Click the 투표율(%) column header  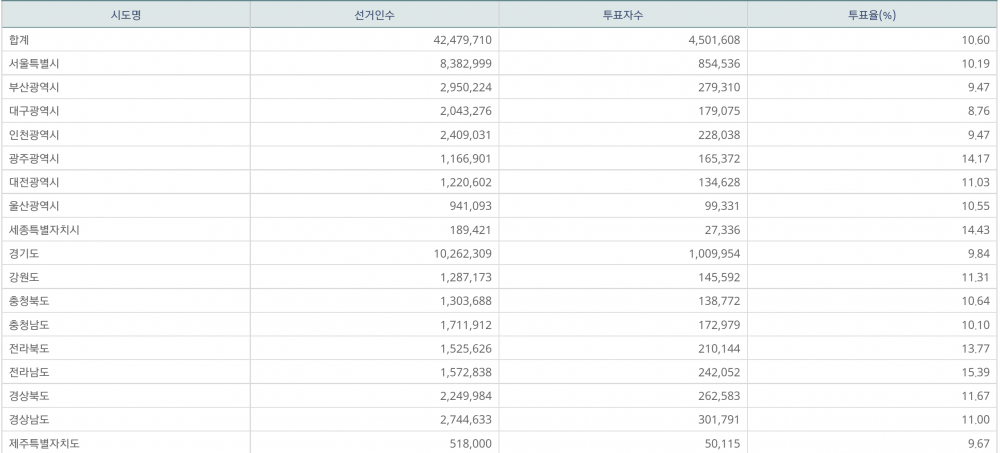[x=871, y=15]
